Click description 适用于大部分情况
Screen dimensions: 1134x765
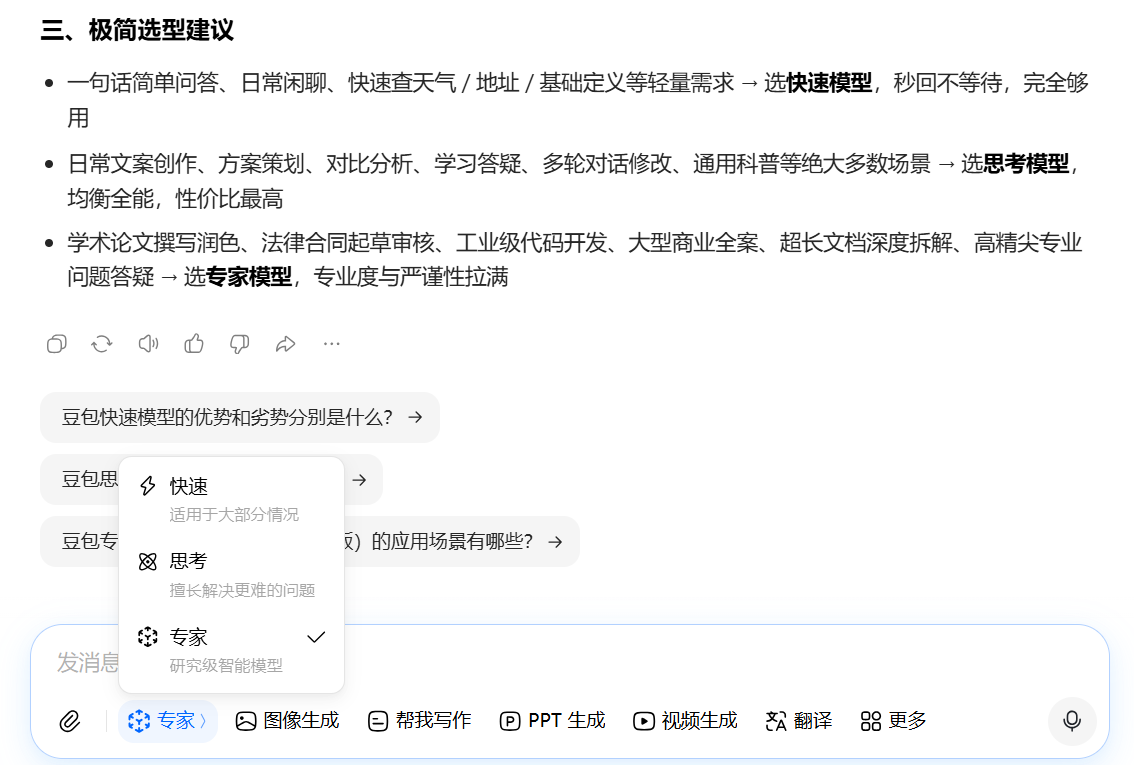234,515
